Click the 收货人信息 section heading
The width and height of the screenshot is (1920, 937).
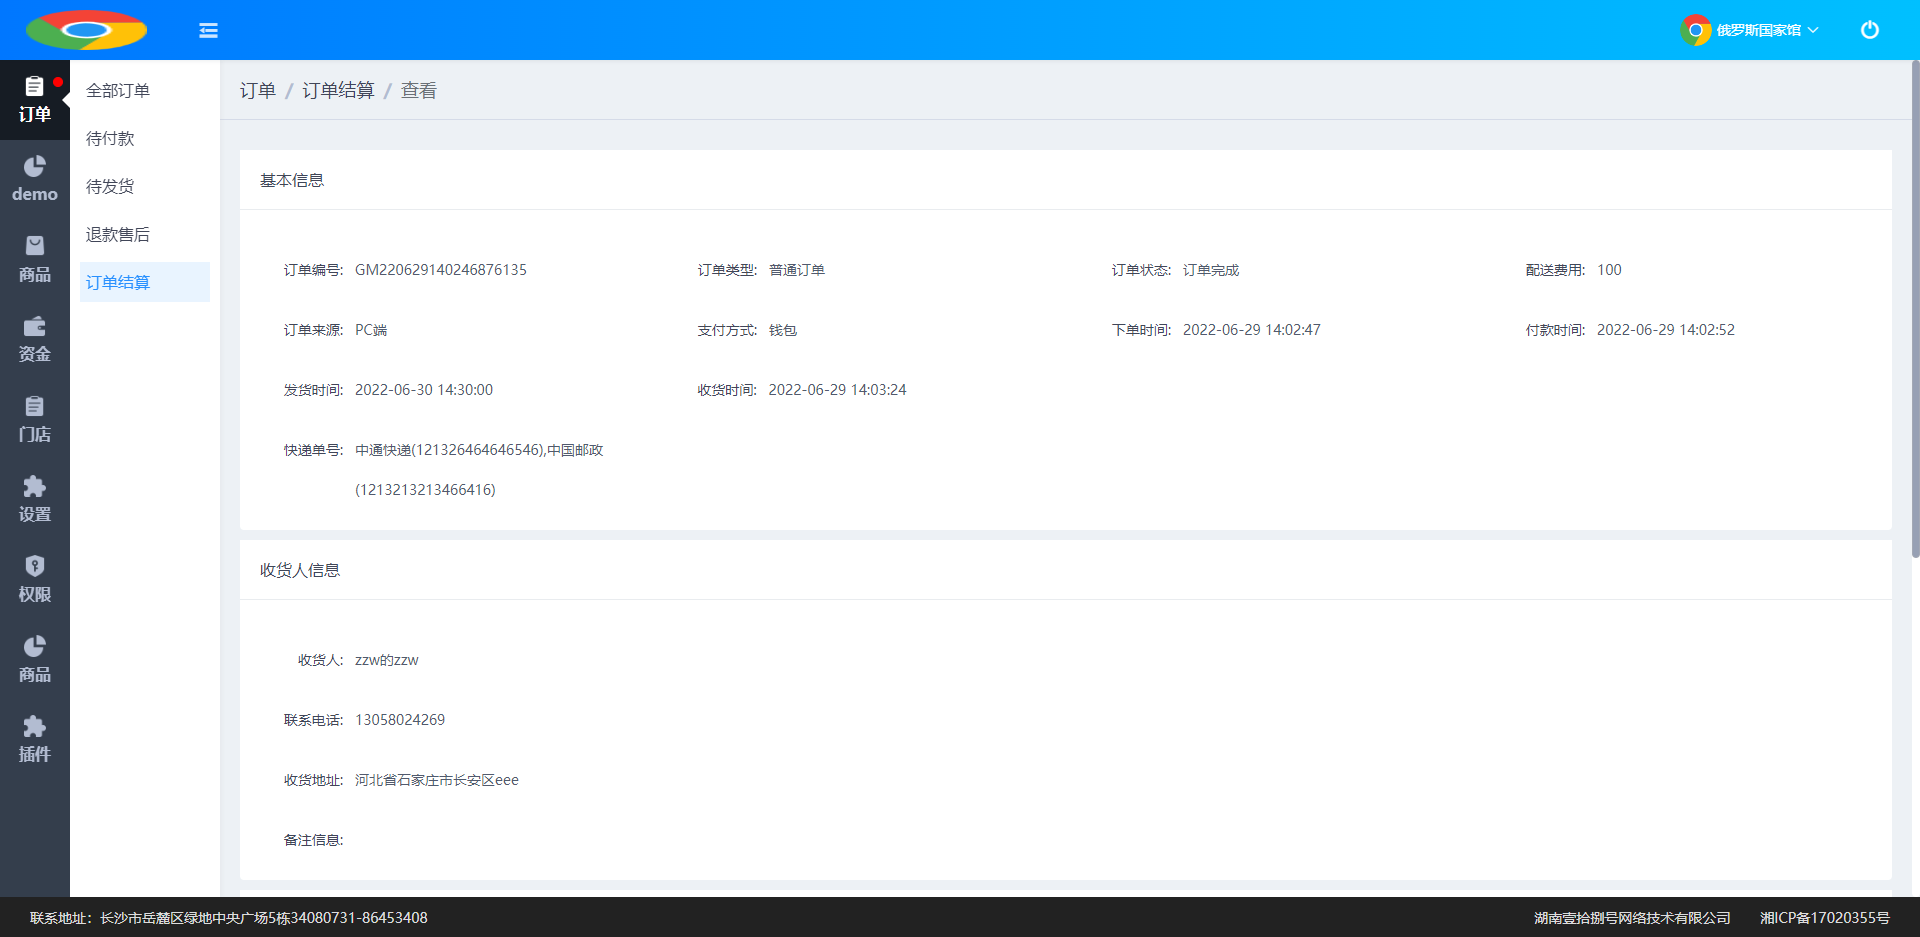(x=300, y=570)
